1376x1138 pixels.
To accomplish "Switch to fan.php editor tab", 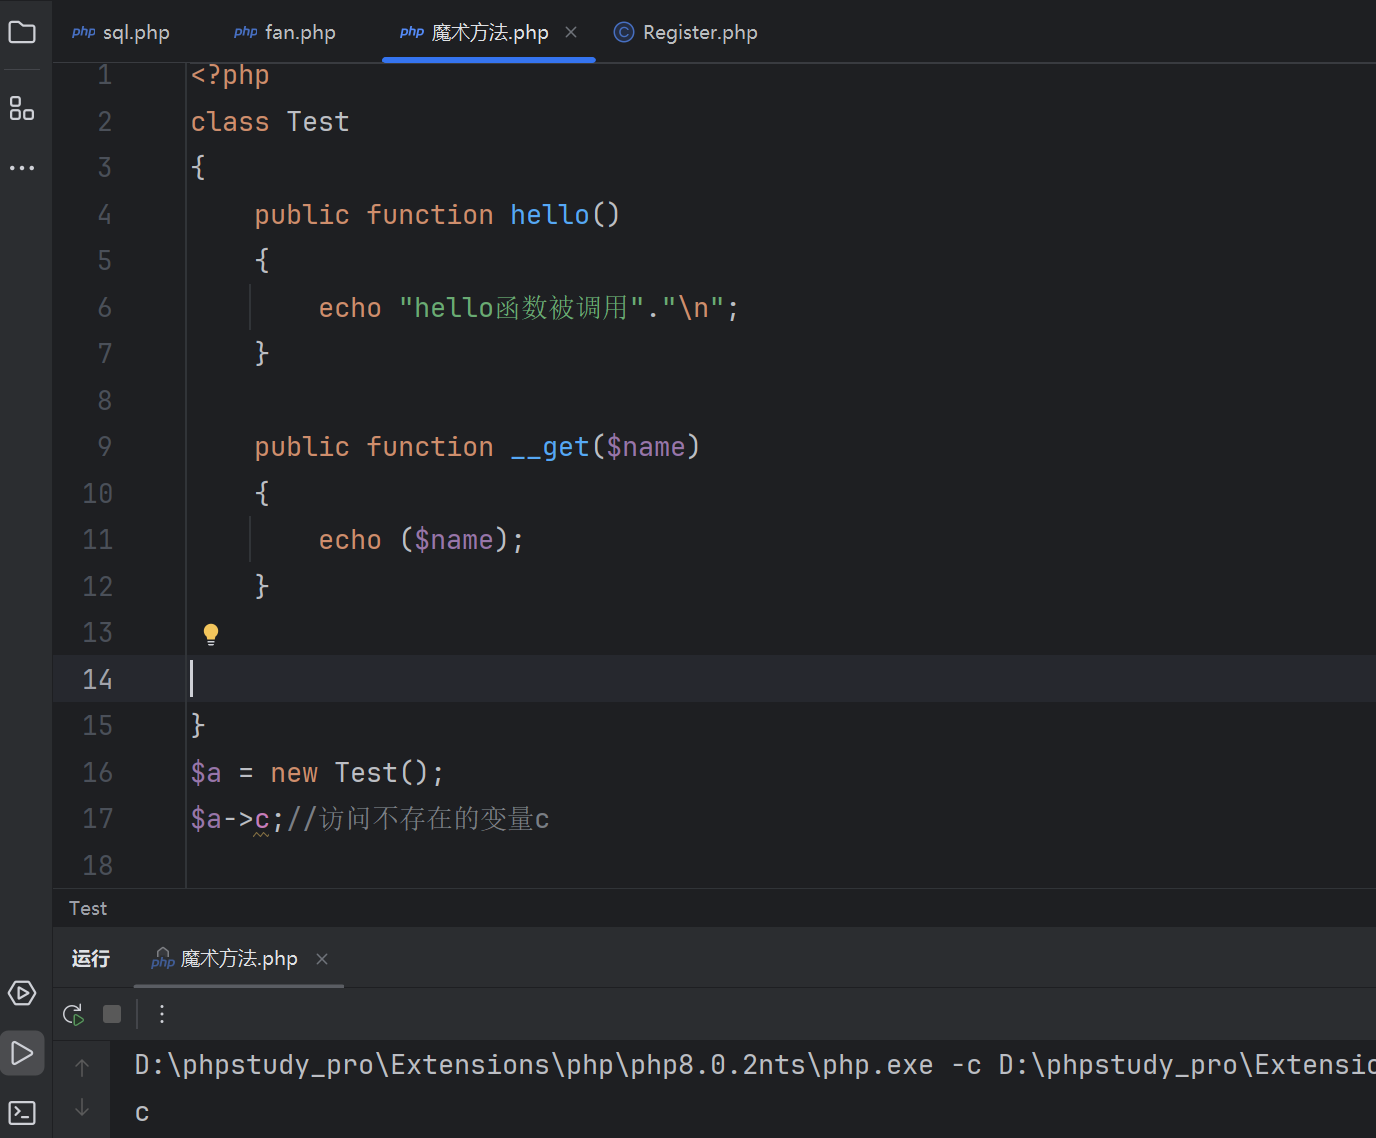I will pos(285,32).
